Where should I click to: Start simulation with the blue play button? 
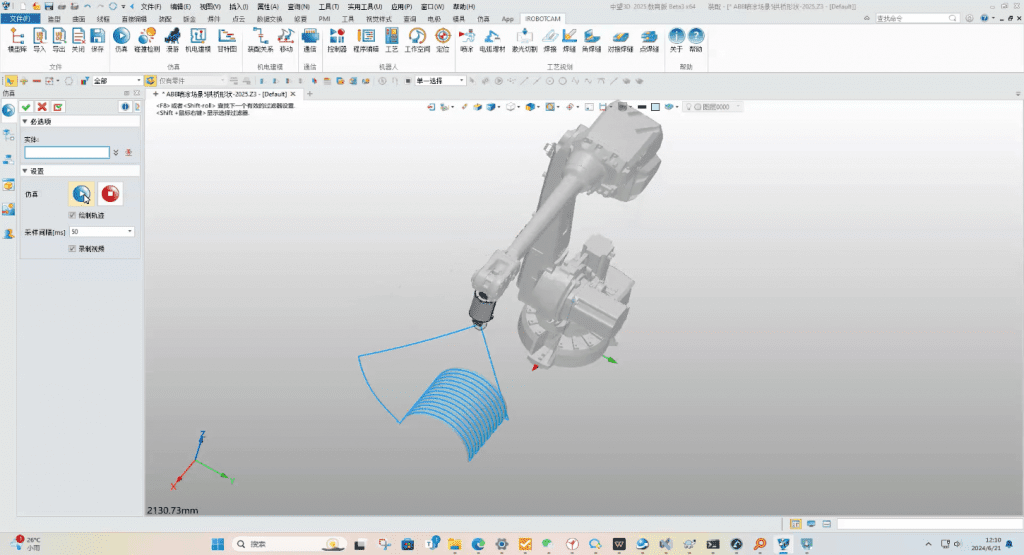pyautogui.click(x=82, y=194)
